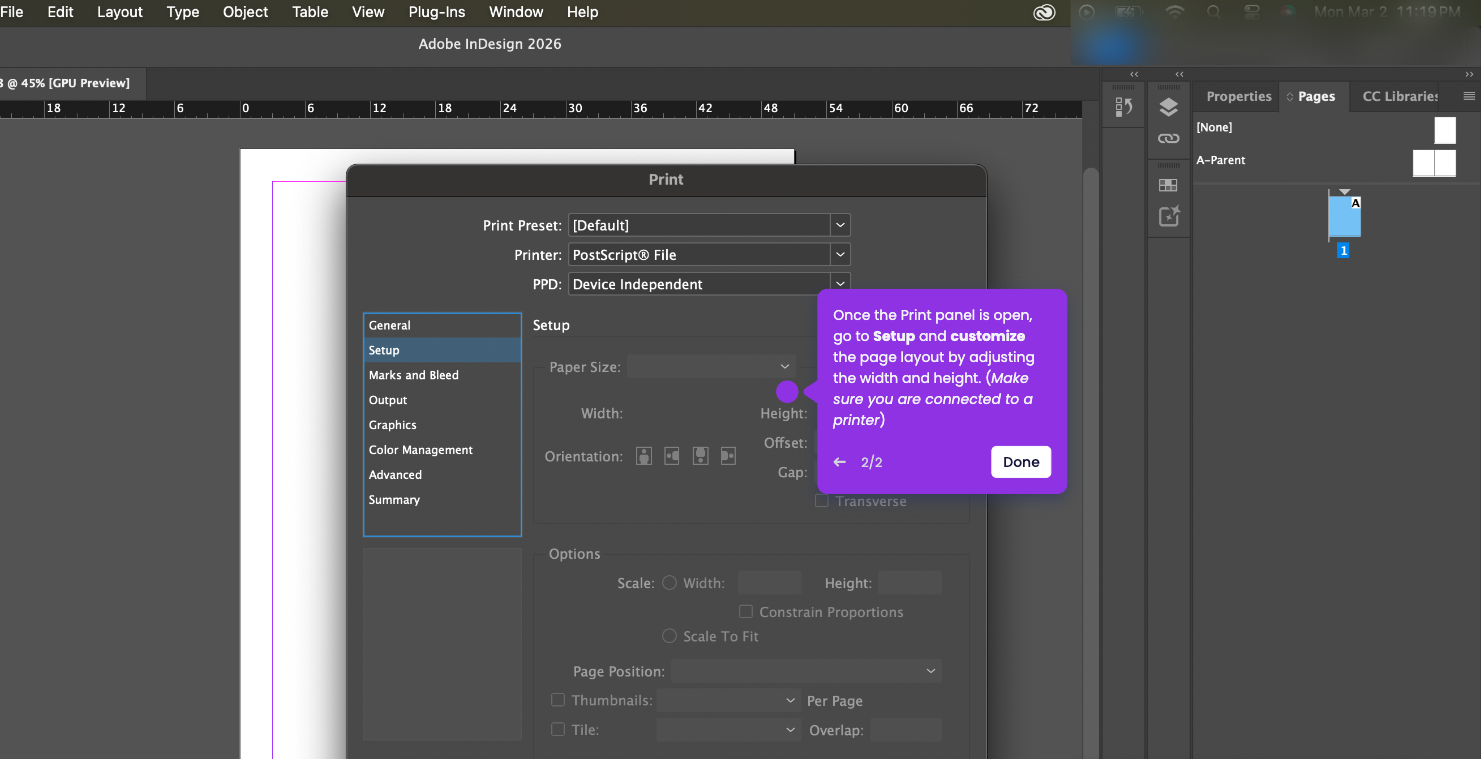
Task: Open the Swatches panel icon
Action: (x=1168, y=185)
